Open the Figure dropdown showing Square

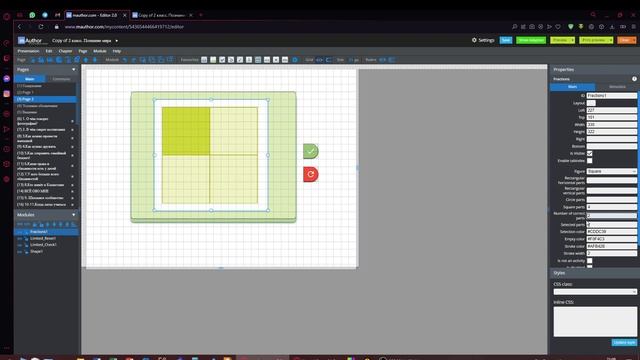click(x=611, y=171)
